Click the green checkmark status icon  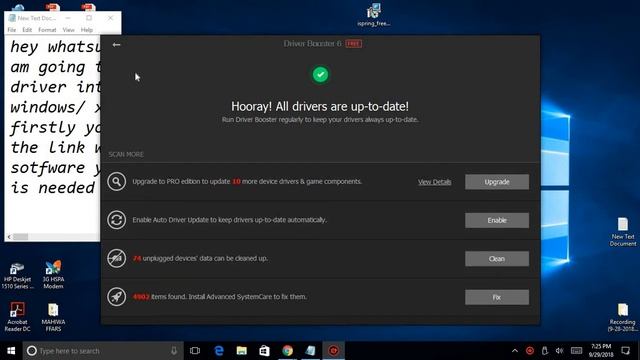(320, 75)
